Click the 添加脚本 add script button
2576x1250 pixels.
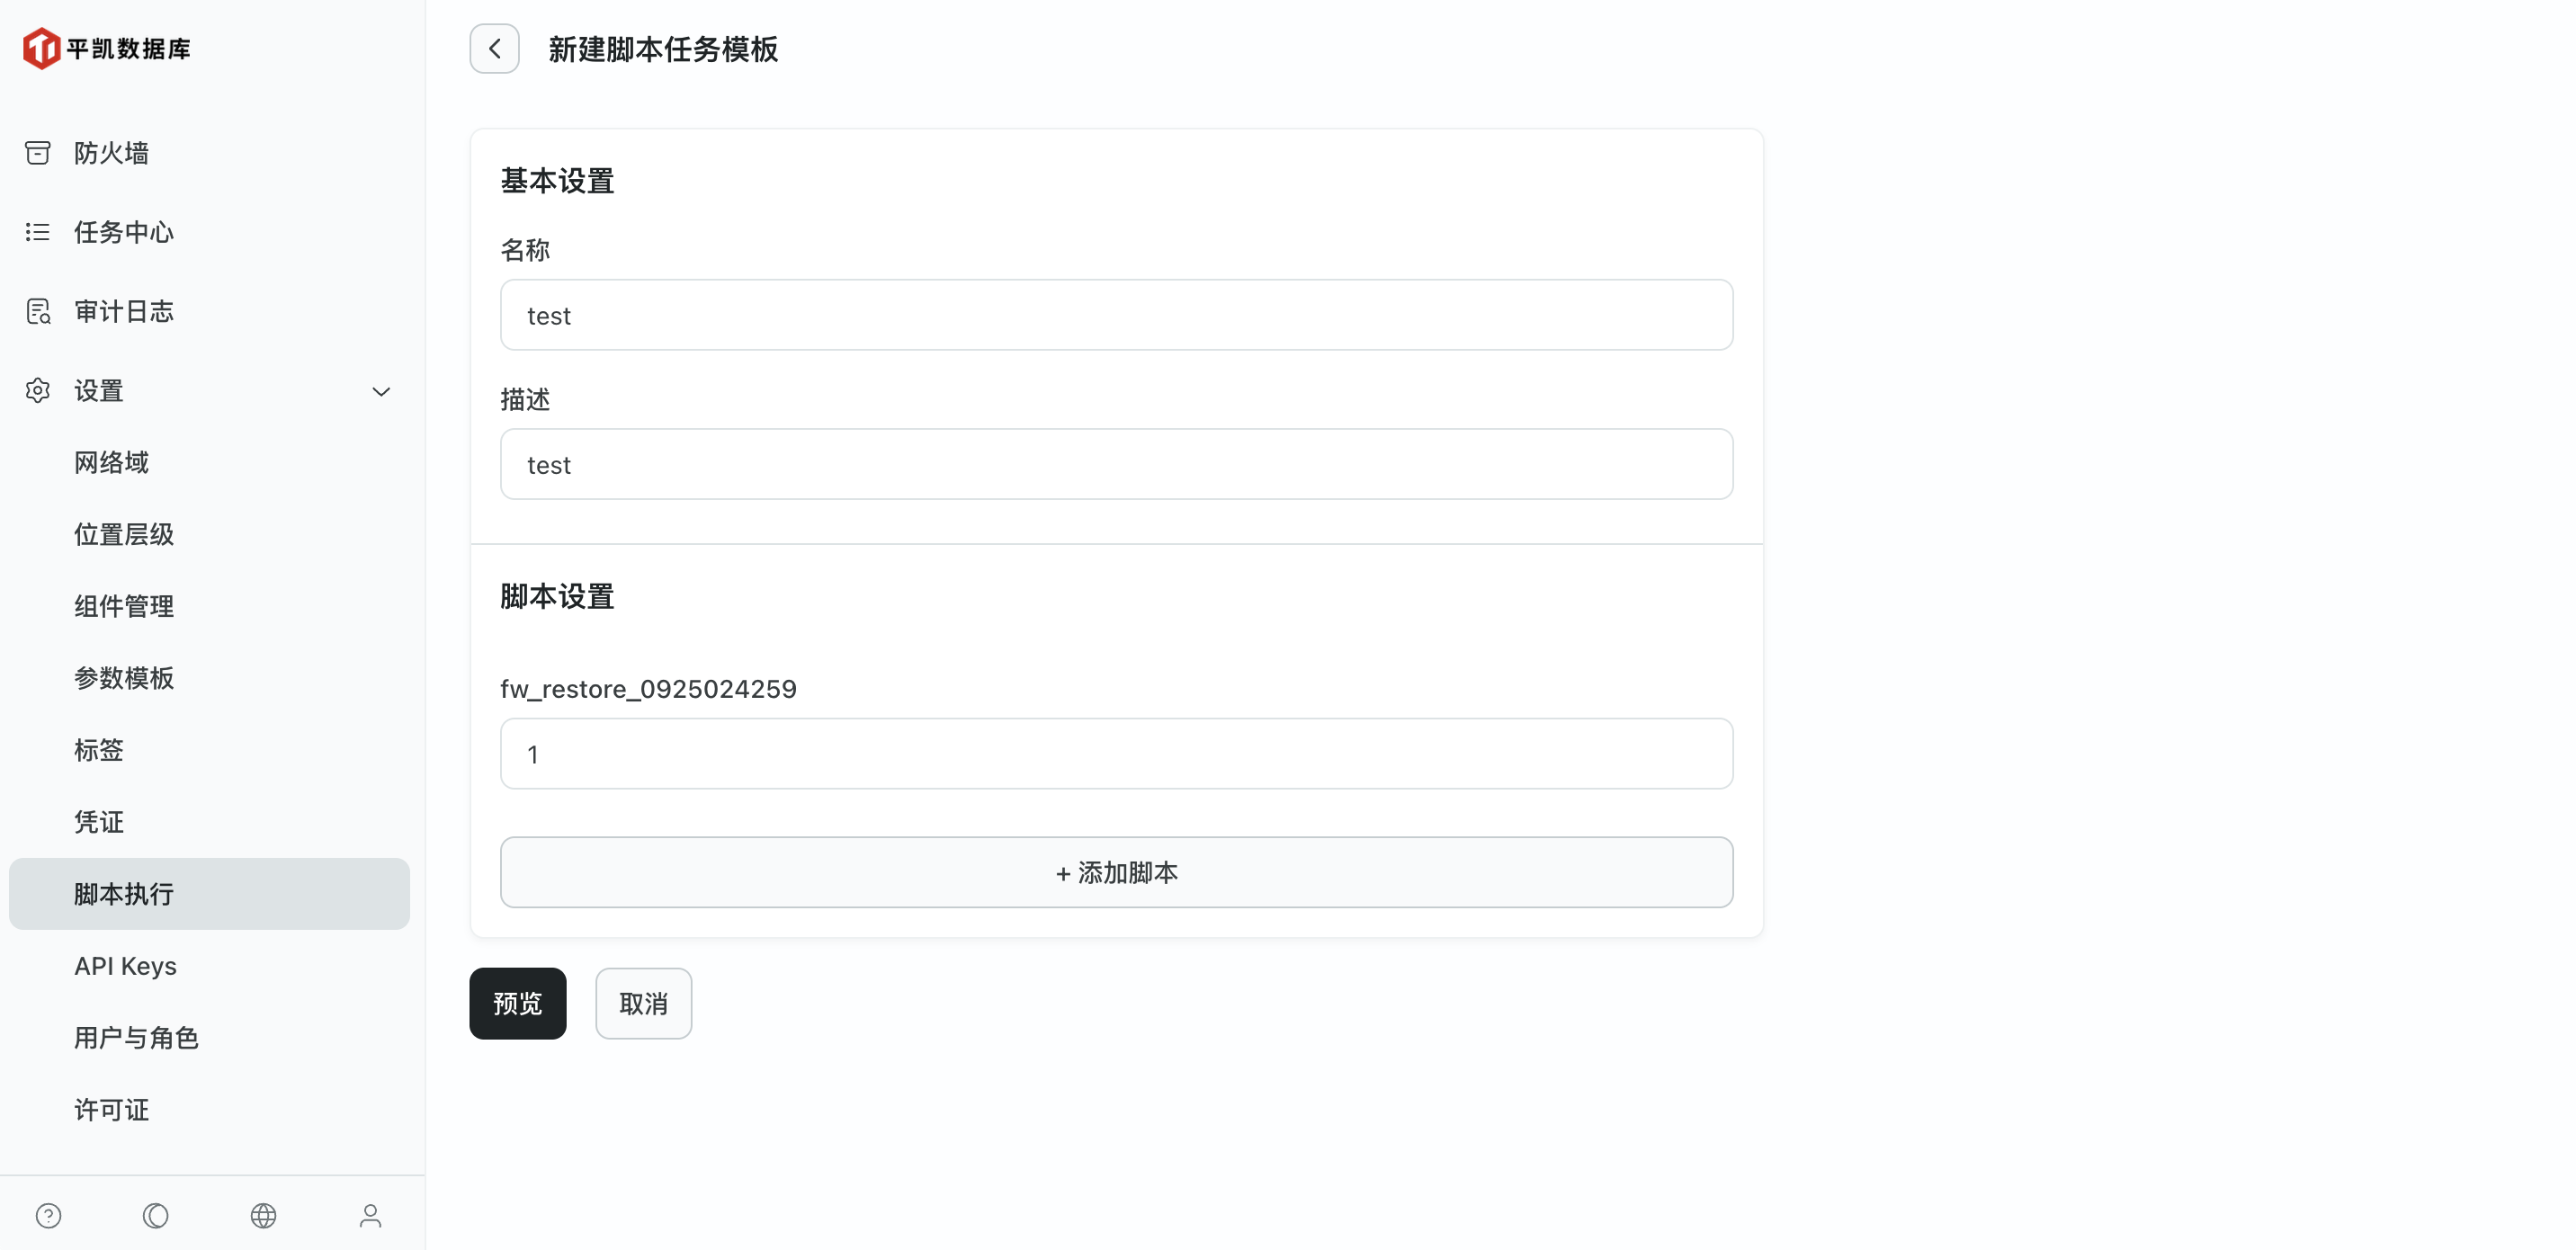pos(1115,871)
